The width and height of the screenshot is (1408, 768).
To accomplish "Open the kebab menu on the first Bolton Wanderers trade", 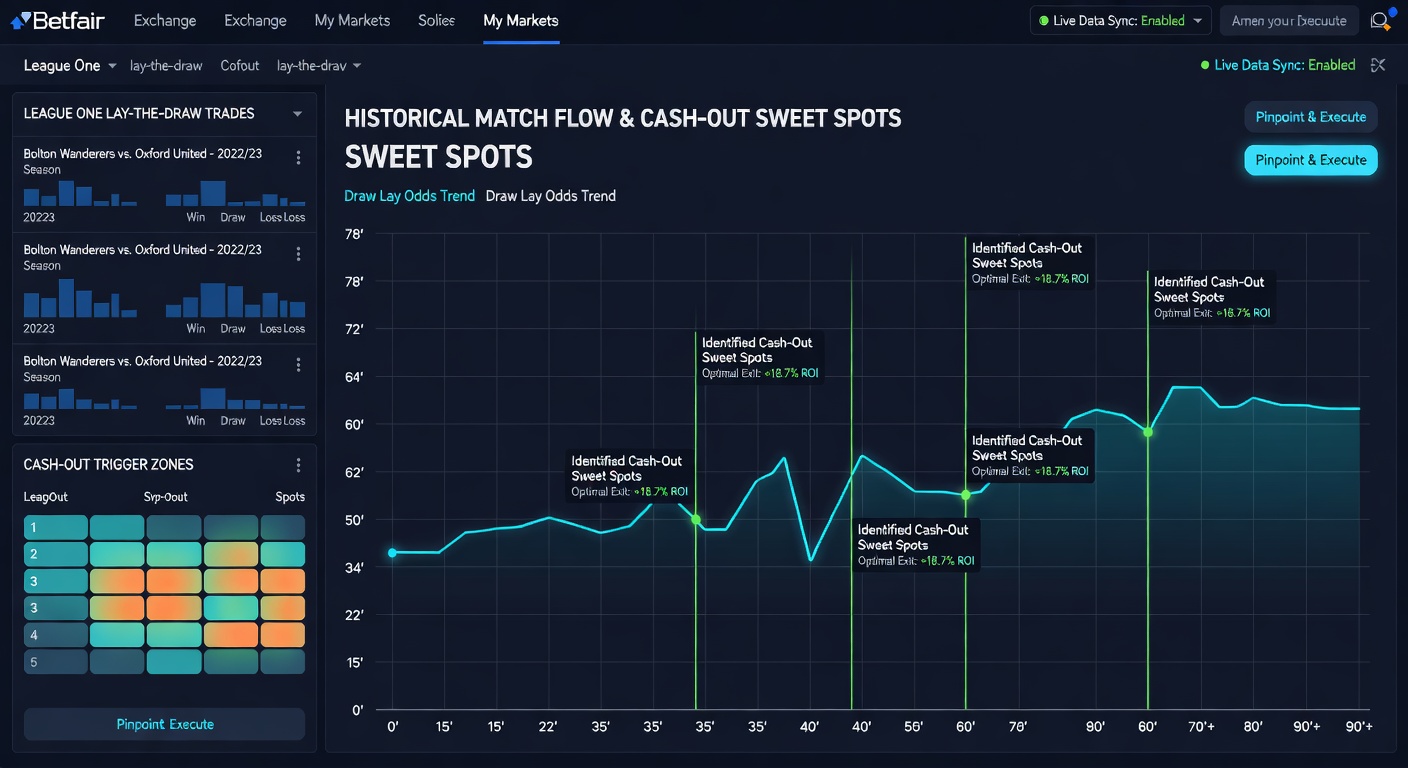I will coord(298,157).
